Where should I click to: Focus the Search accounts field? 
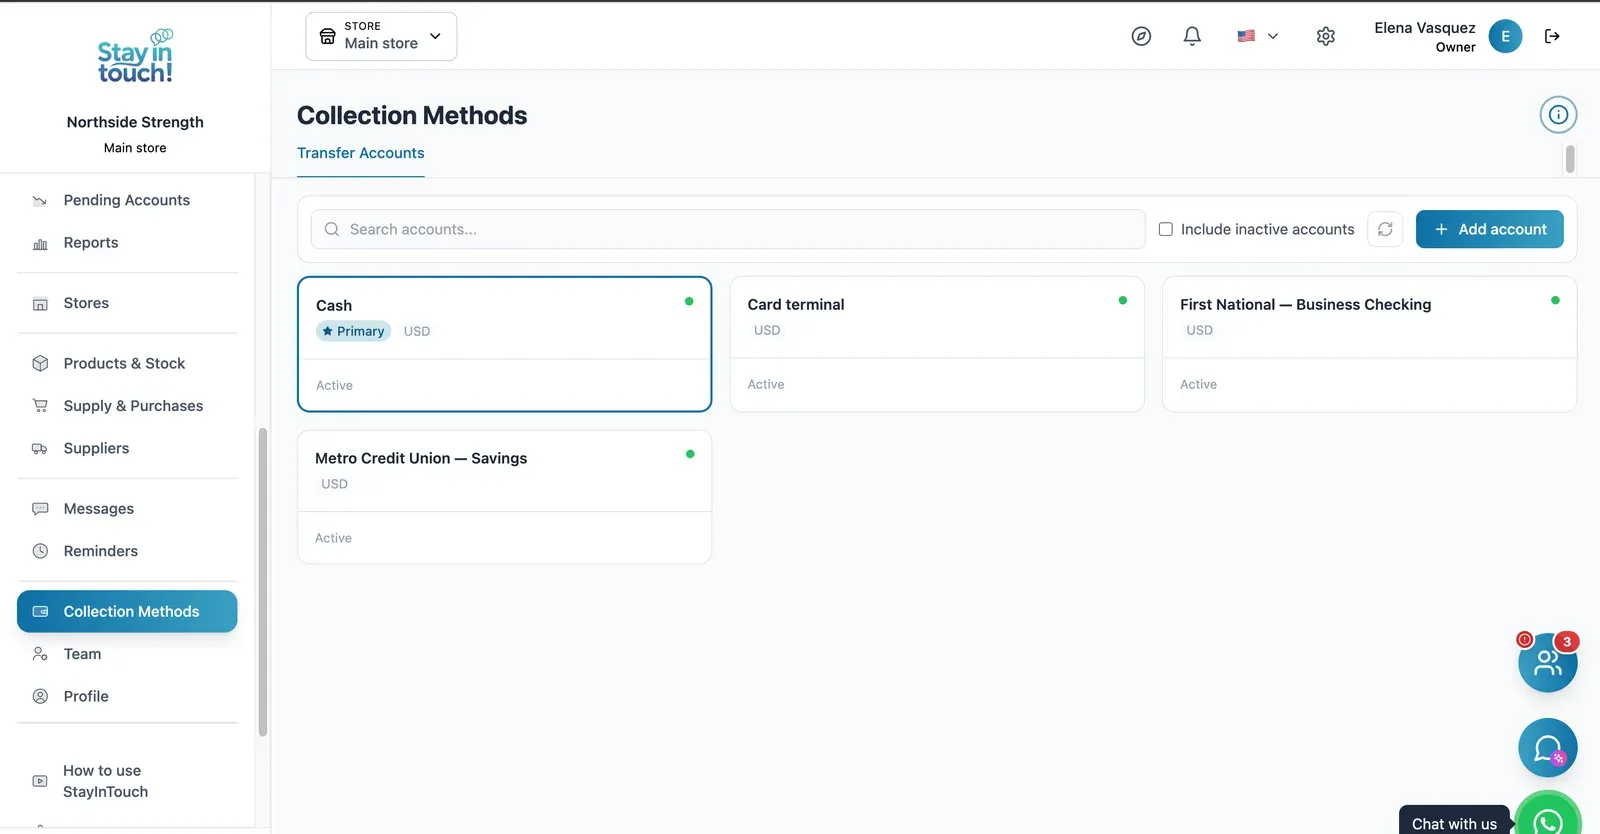click(x=728, y=229)
